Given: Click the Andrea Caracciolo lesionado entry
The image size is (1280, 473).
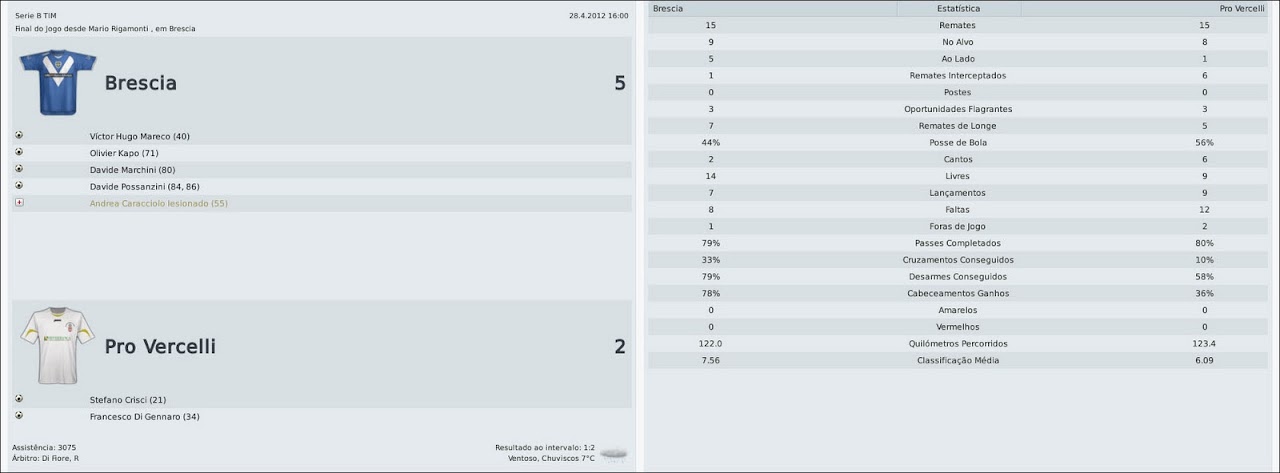Looking at the screenshot, I should (x=158, y=203).
